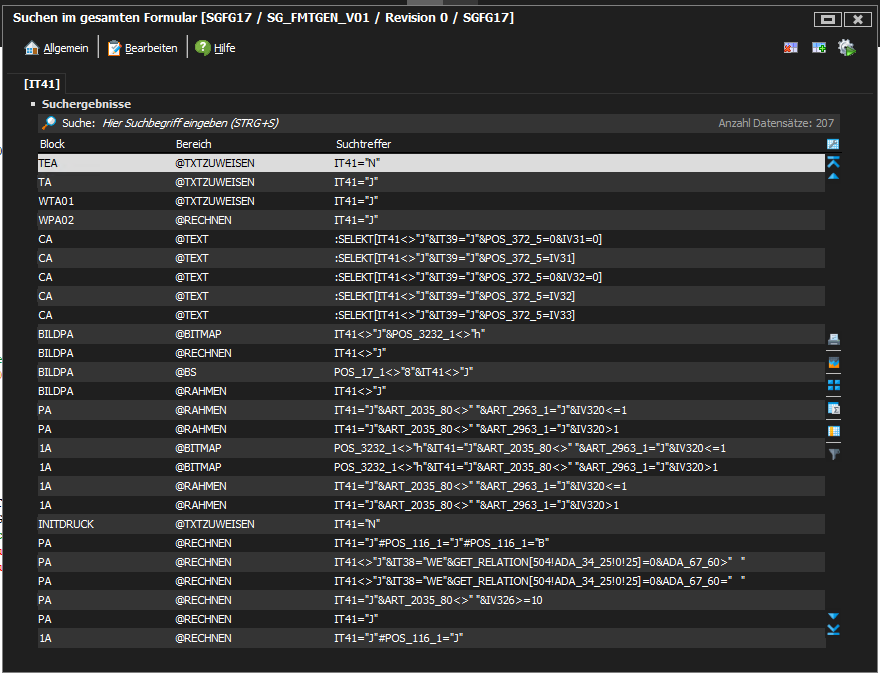Open the sum calculation table icon
The width and height of the screenshot is (880, 675).
tap(833, 408)
